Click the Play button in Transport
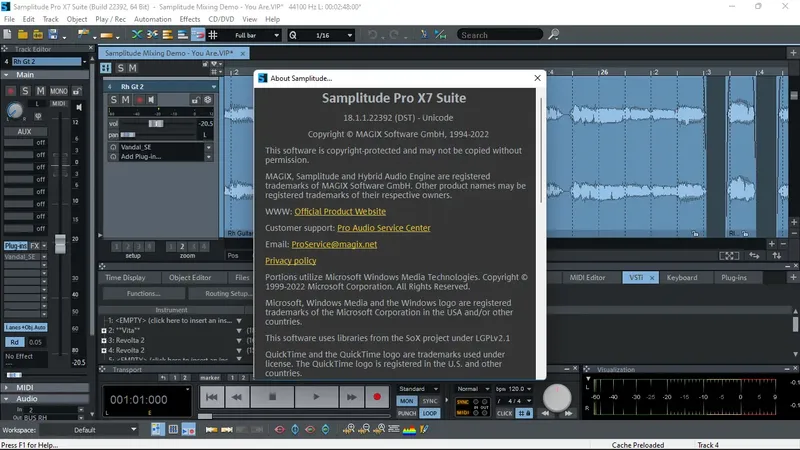Viewport: 800px width, 450px height. click(x=316, y=396)
